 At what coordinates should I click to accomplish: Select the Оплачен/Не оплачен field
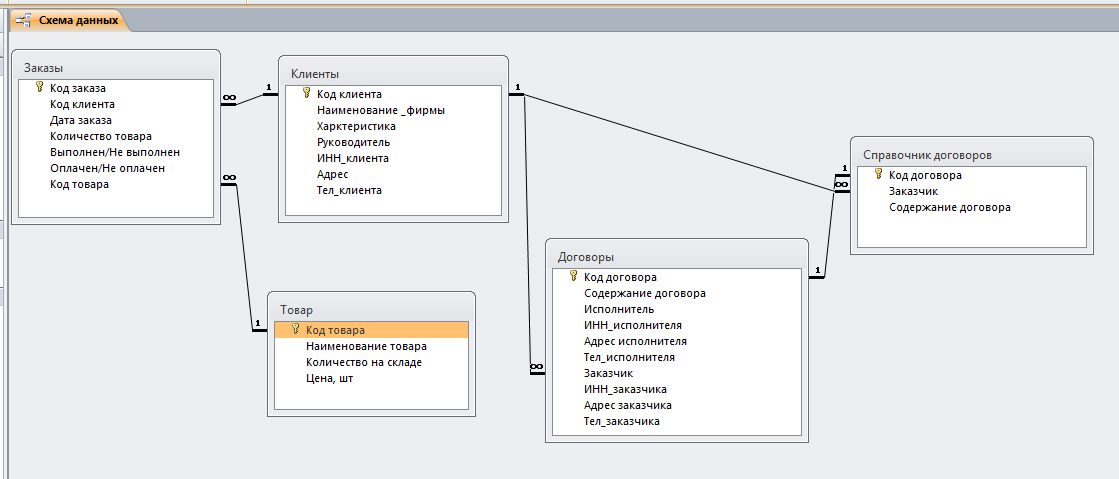[107, 168]
